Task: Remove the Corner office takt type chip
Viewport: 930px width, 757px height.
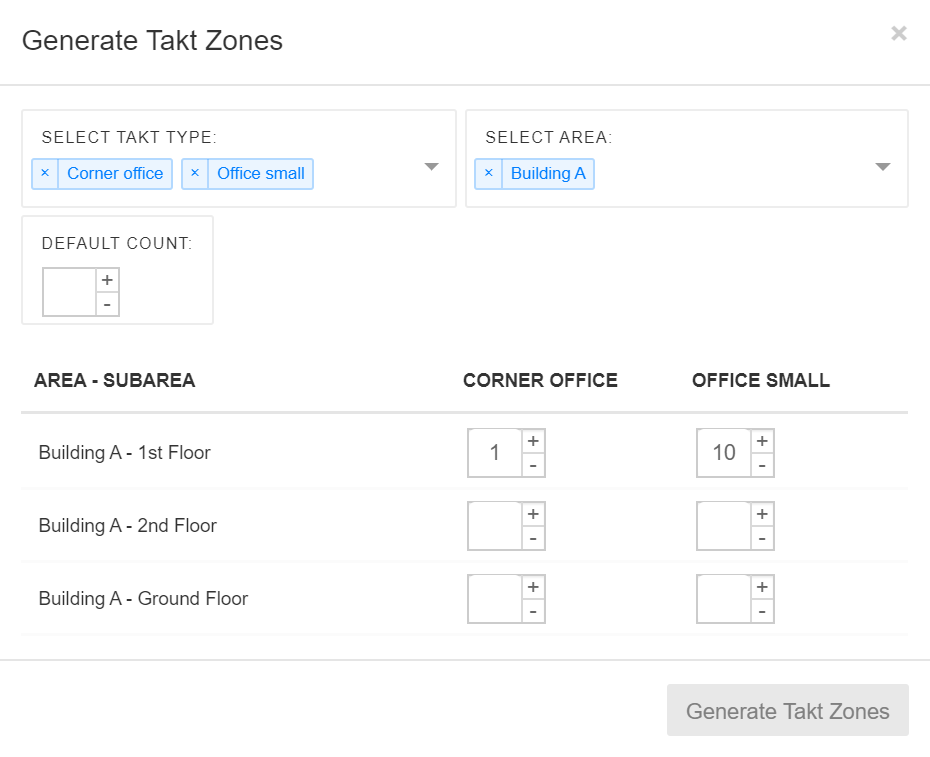Action: (44, 173)
